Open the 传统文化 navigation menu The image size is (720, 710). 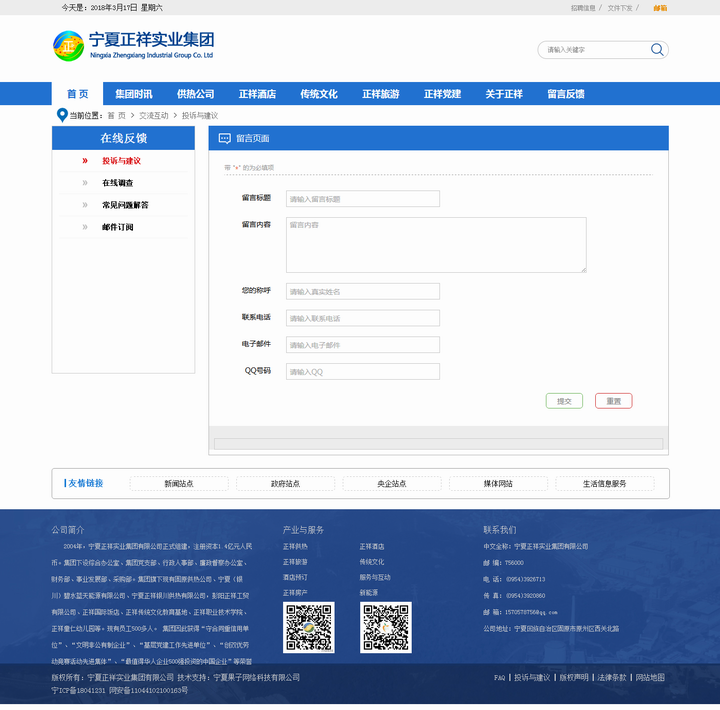319,94
